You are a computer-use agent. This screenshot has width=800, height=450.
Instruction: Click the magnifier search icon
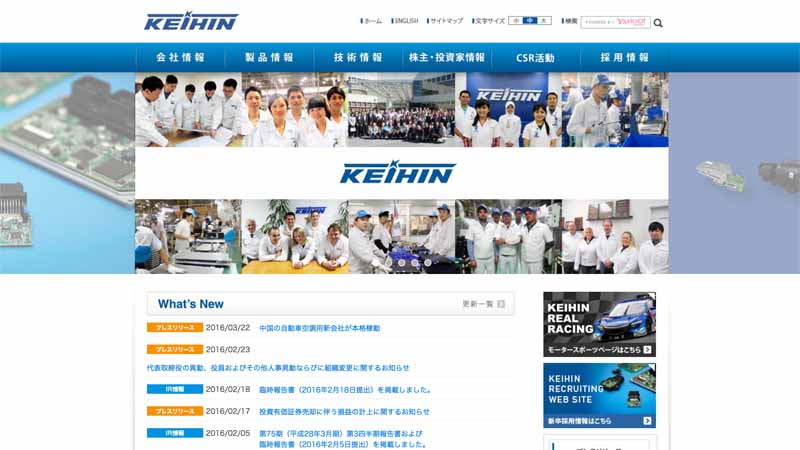[x=658, y=23]
